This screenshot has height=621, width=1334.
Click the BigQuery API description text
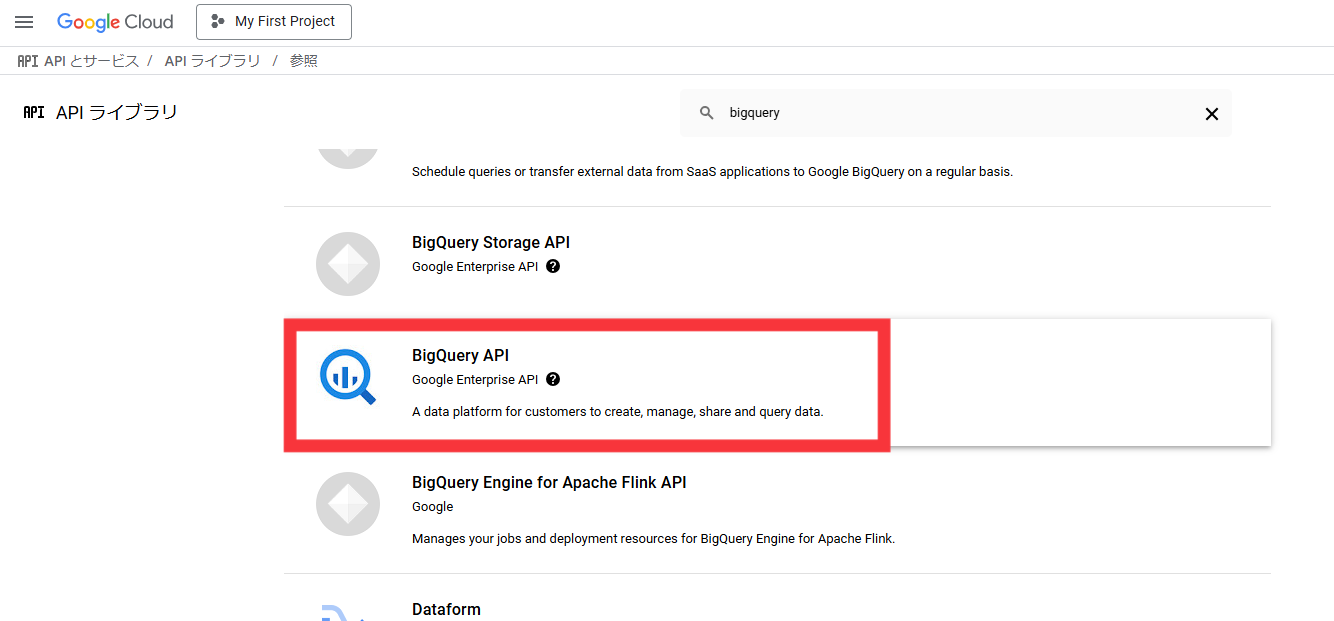tap(617, 411)
